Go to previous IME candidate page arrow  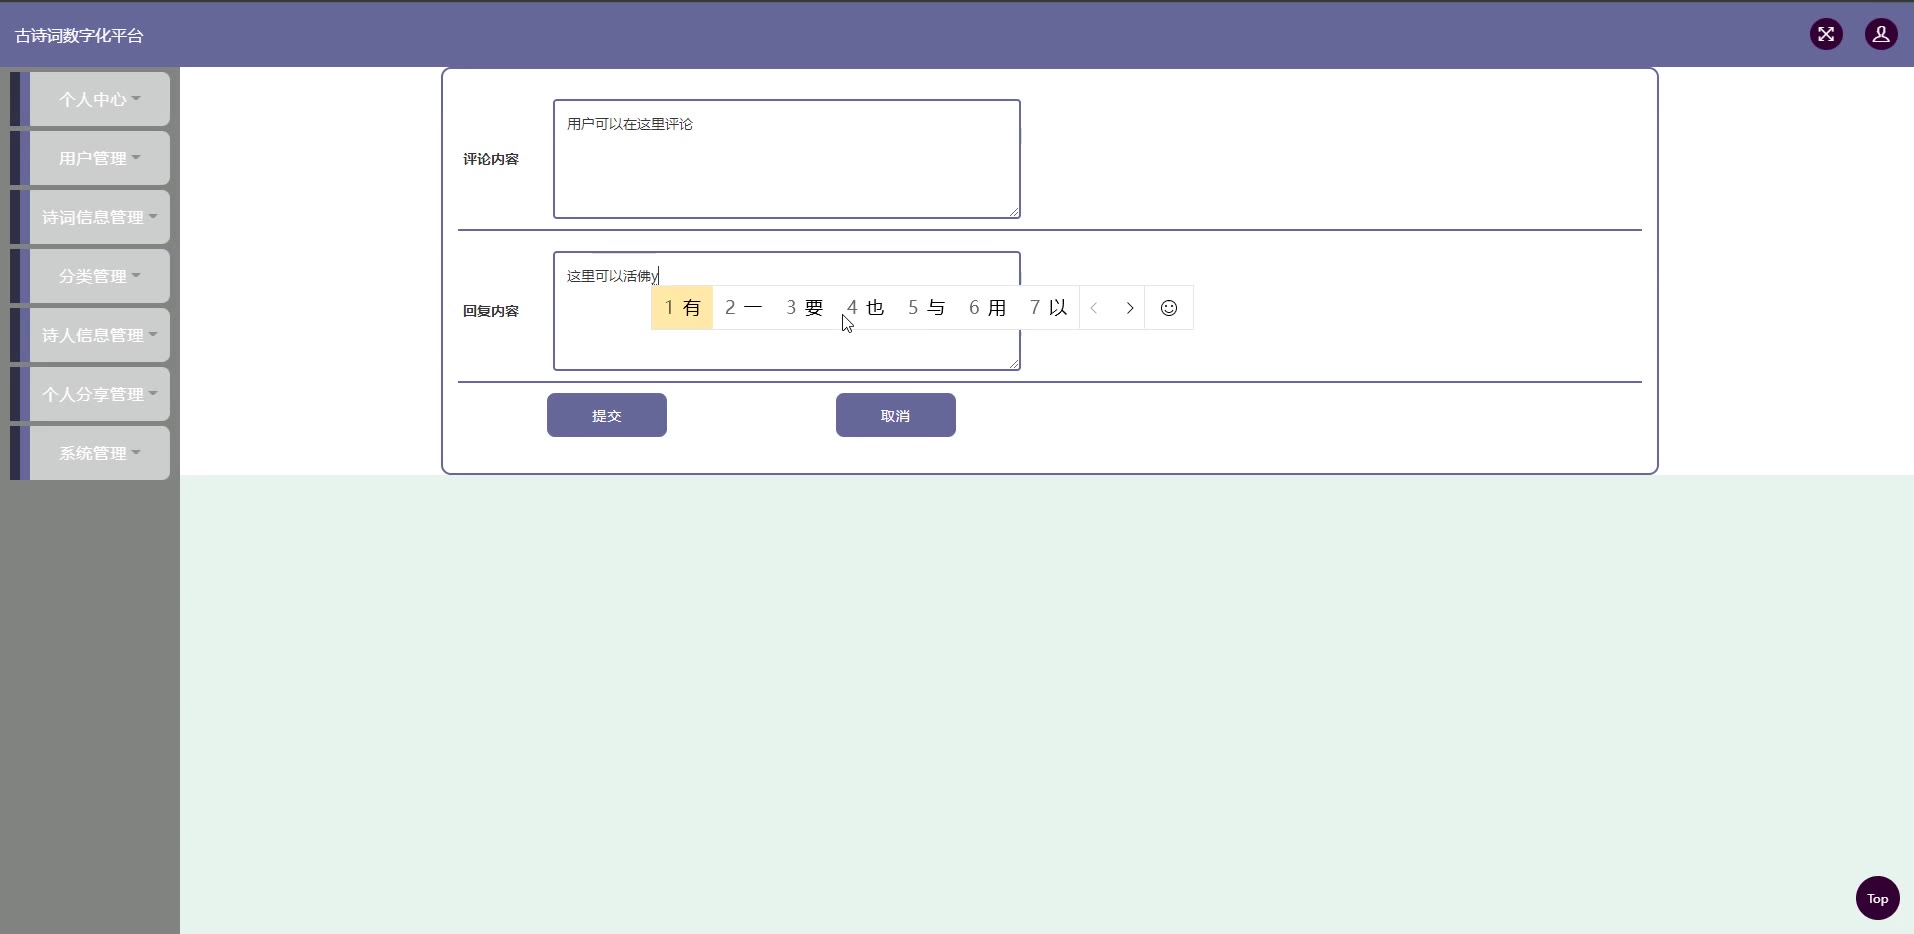pos(1095,308)
